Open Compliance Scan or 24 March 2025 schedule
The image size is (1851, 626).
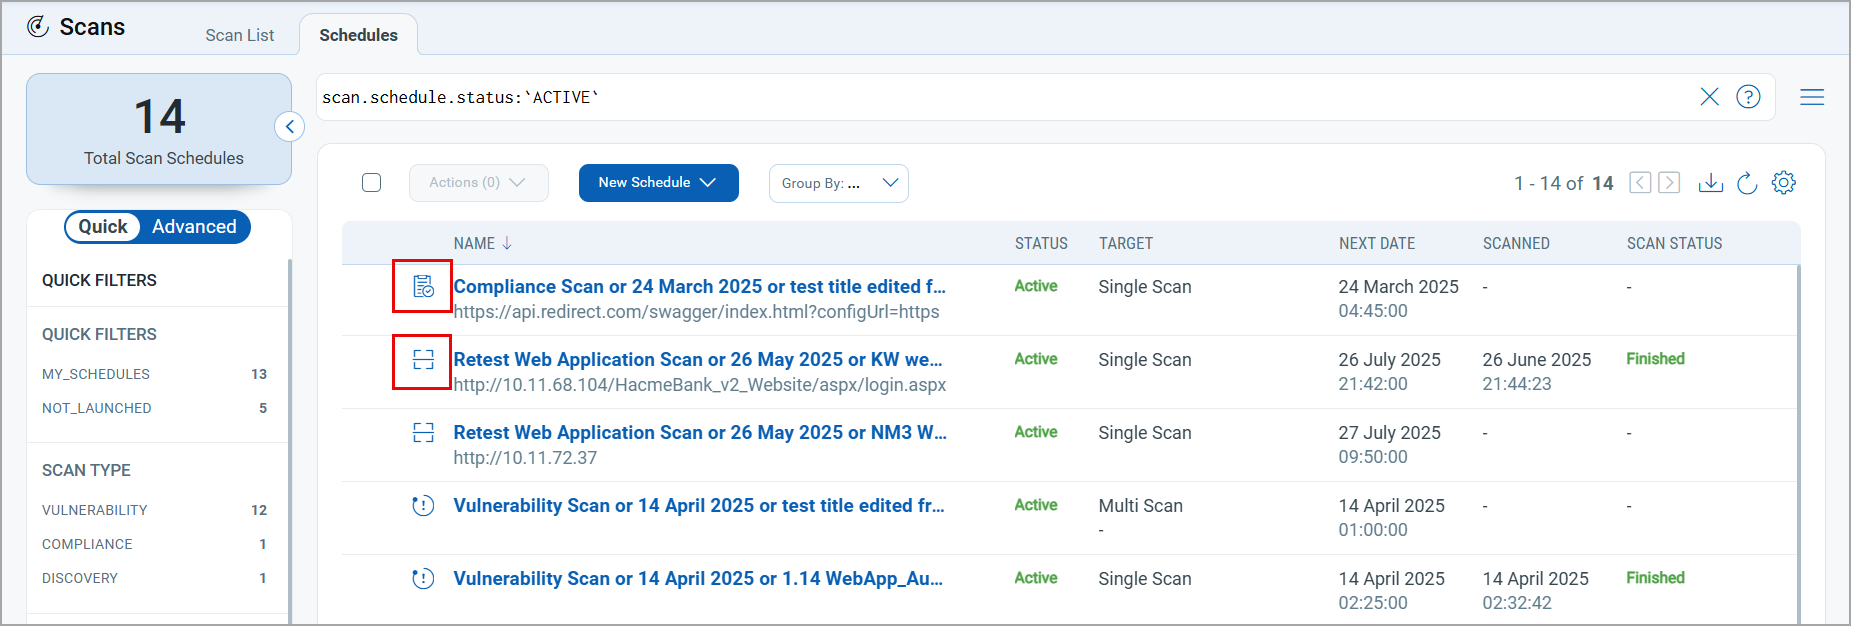pos(699,287)
